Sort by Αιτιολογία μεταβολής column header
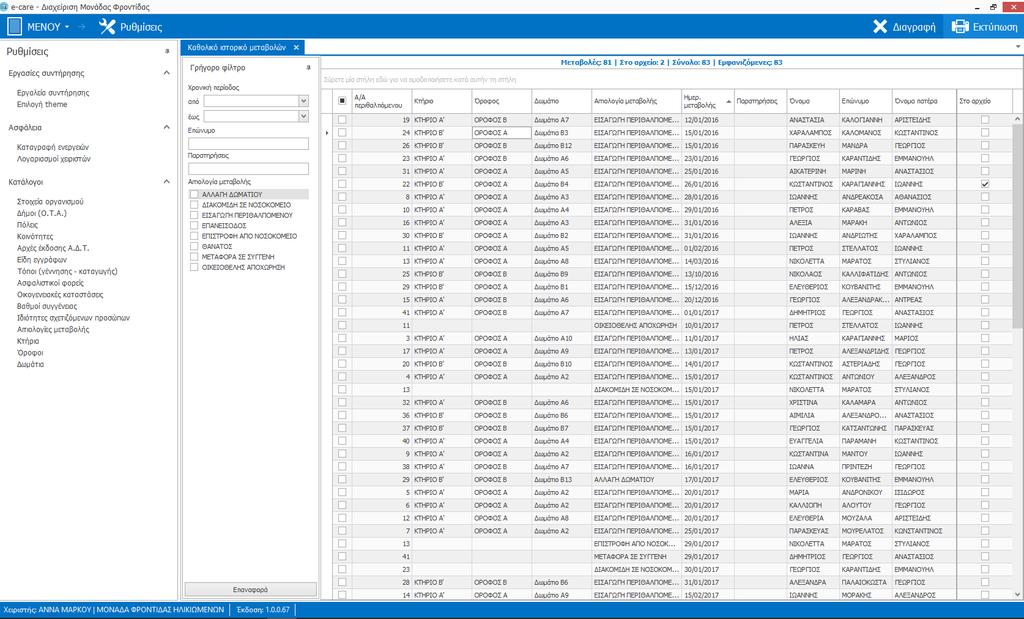Screen dimensions: 1024x619 point(636,101)
